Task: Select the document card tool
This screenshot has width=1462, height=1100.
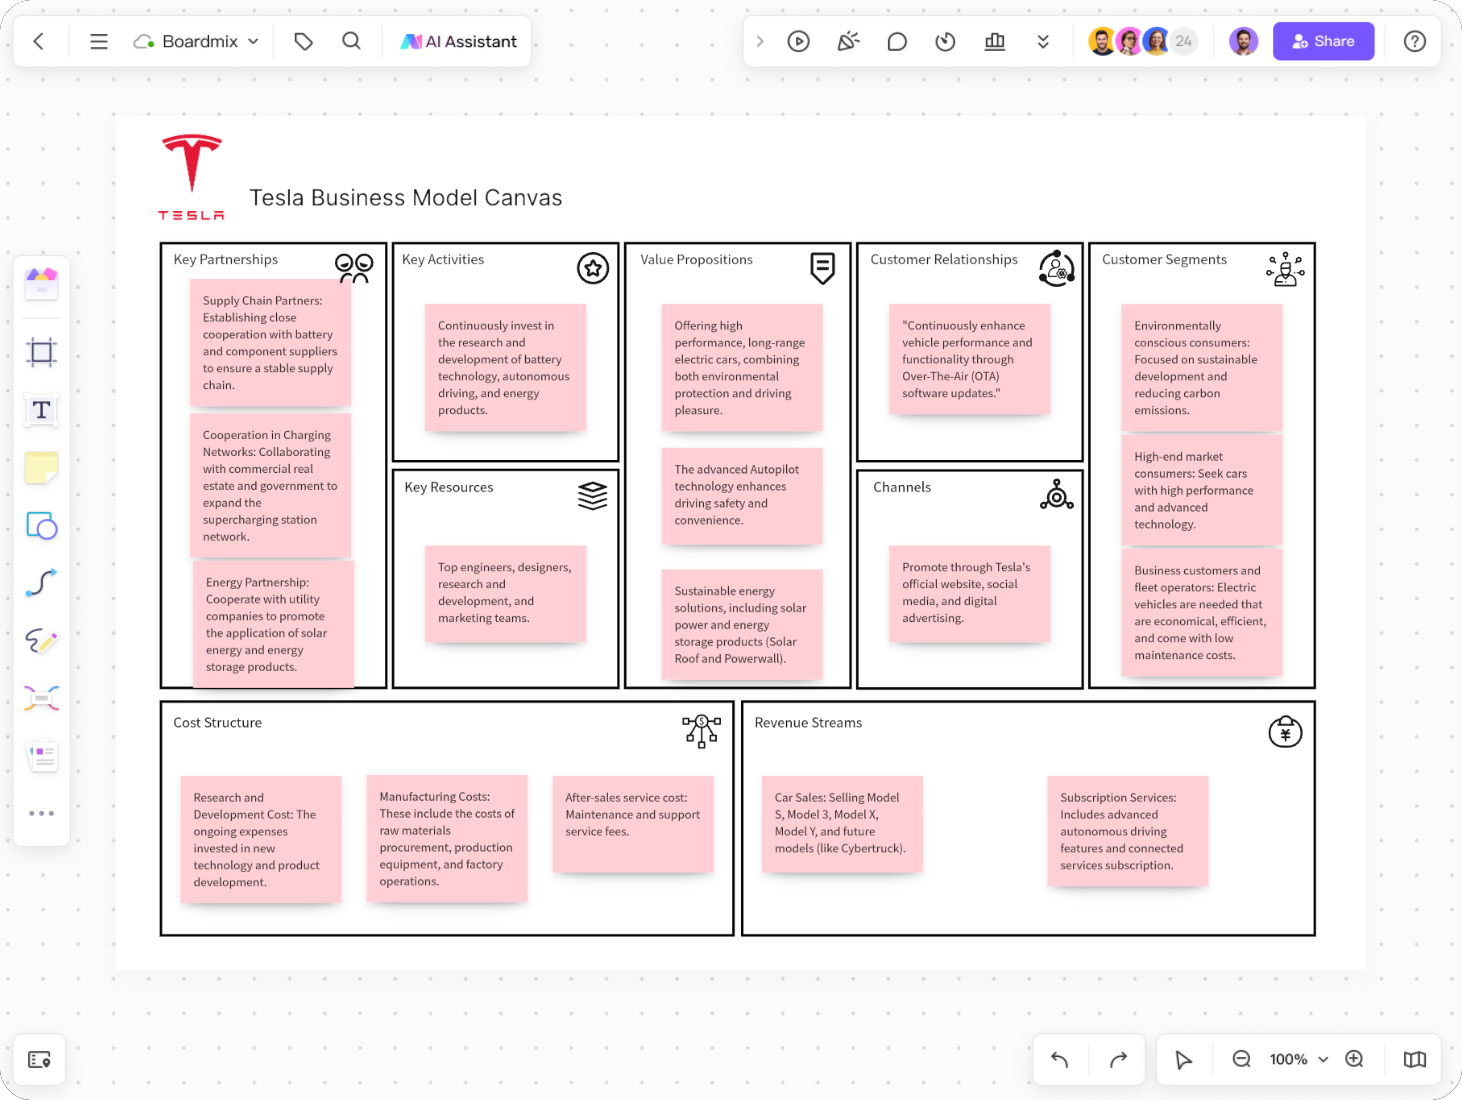Action: coord(42,756)
